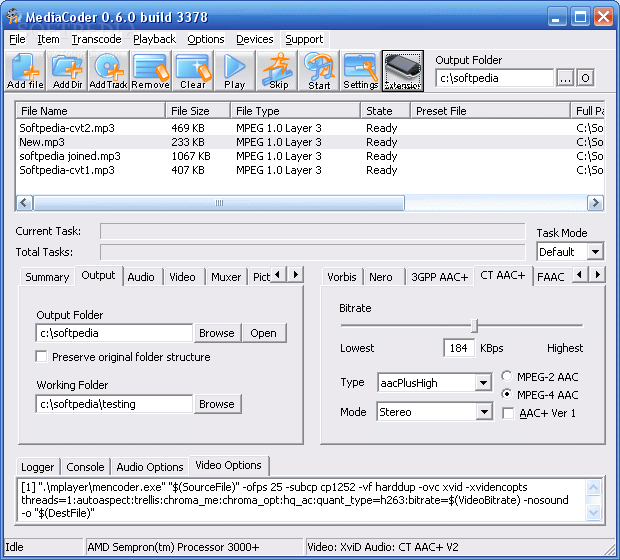Click the top Output Folder path field
The image size is (620, 560).
pos(495,78)
